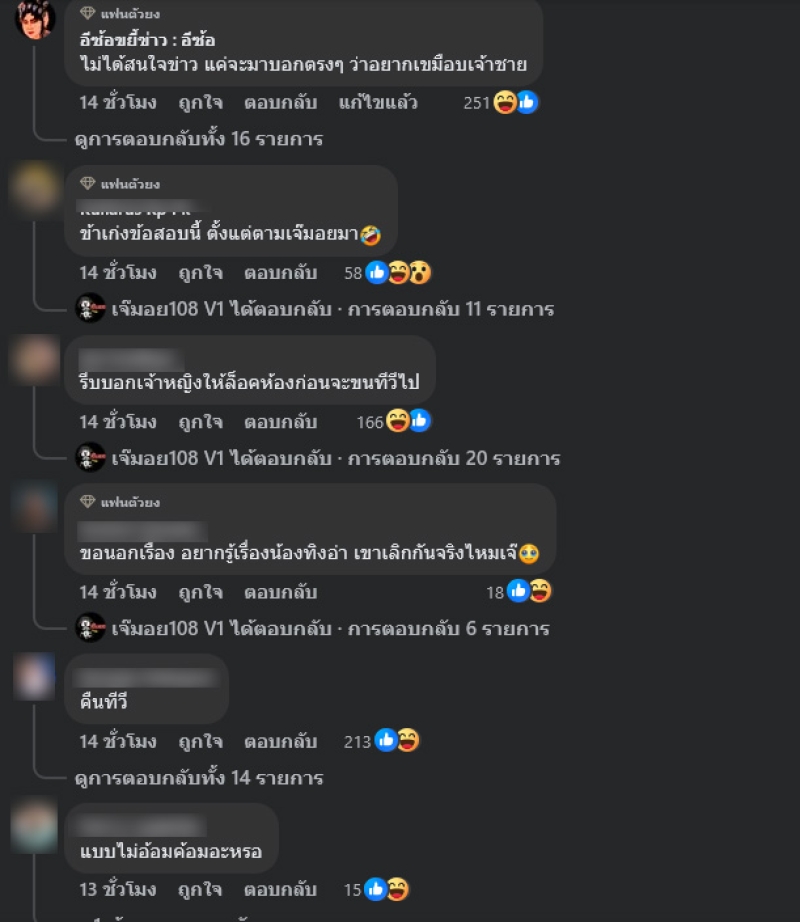Click ตอบกลับ under the ขอนอกเรื่อง comment

(281, 592)
